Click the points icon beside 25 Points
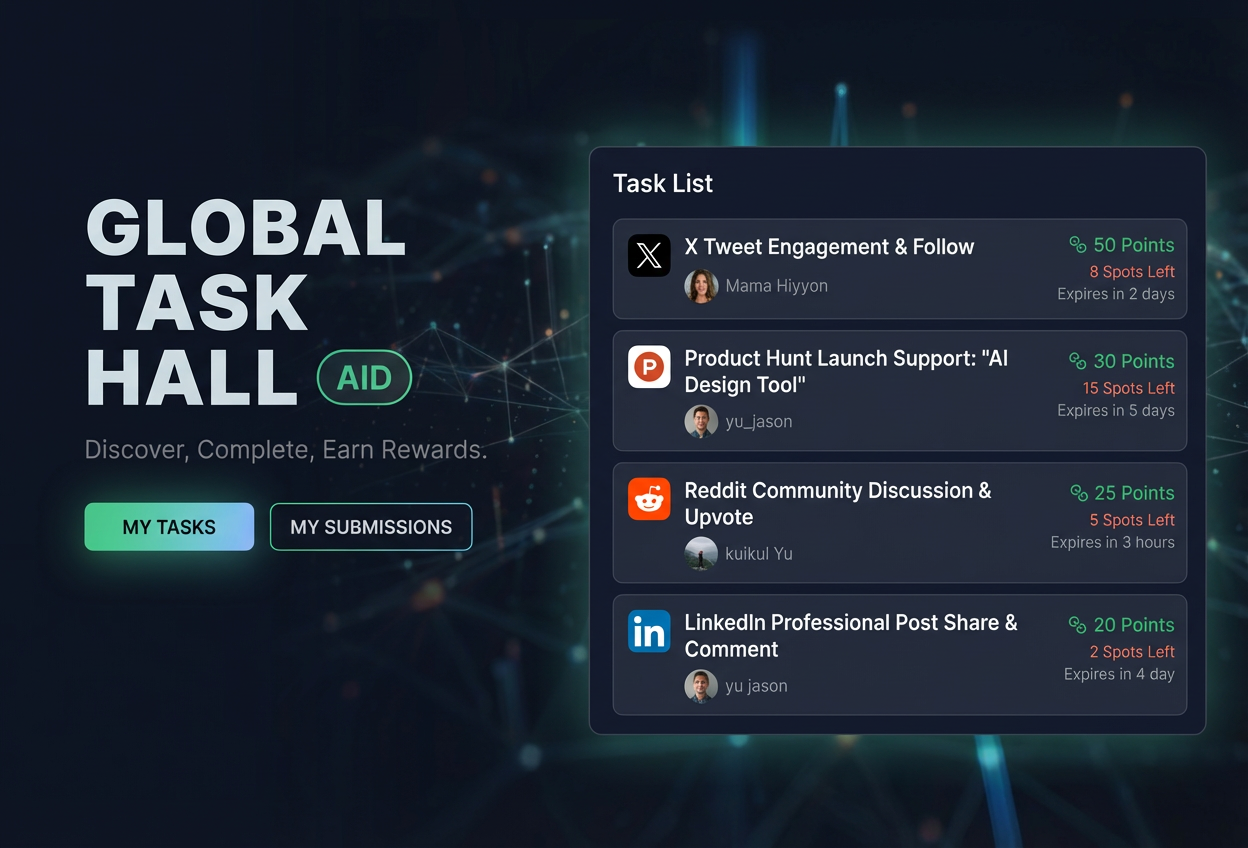Viewport: 1248px width, 848px height. point(1078,493)
